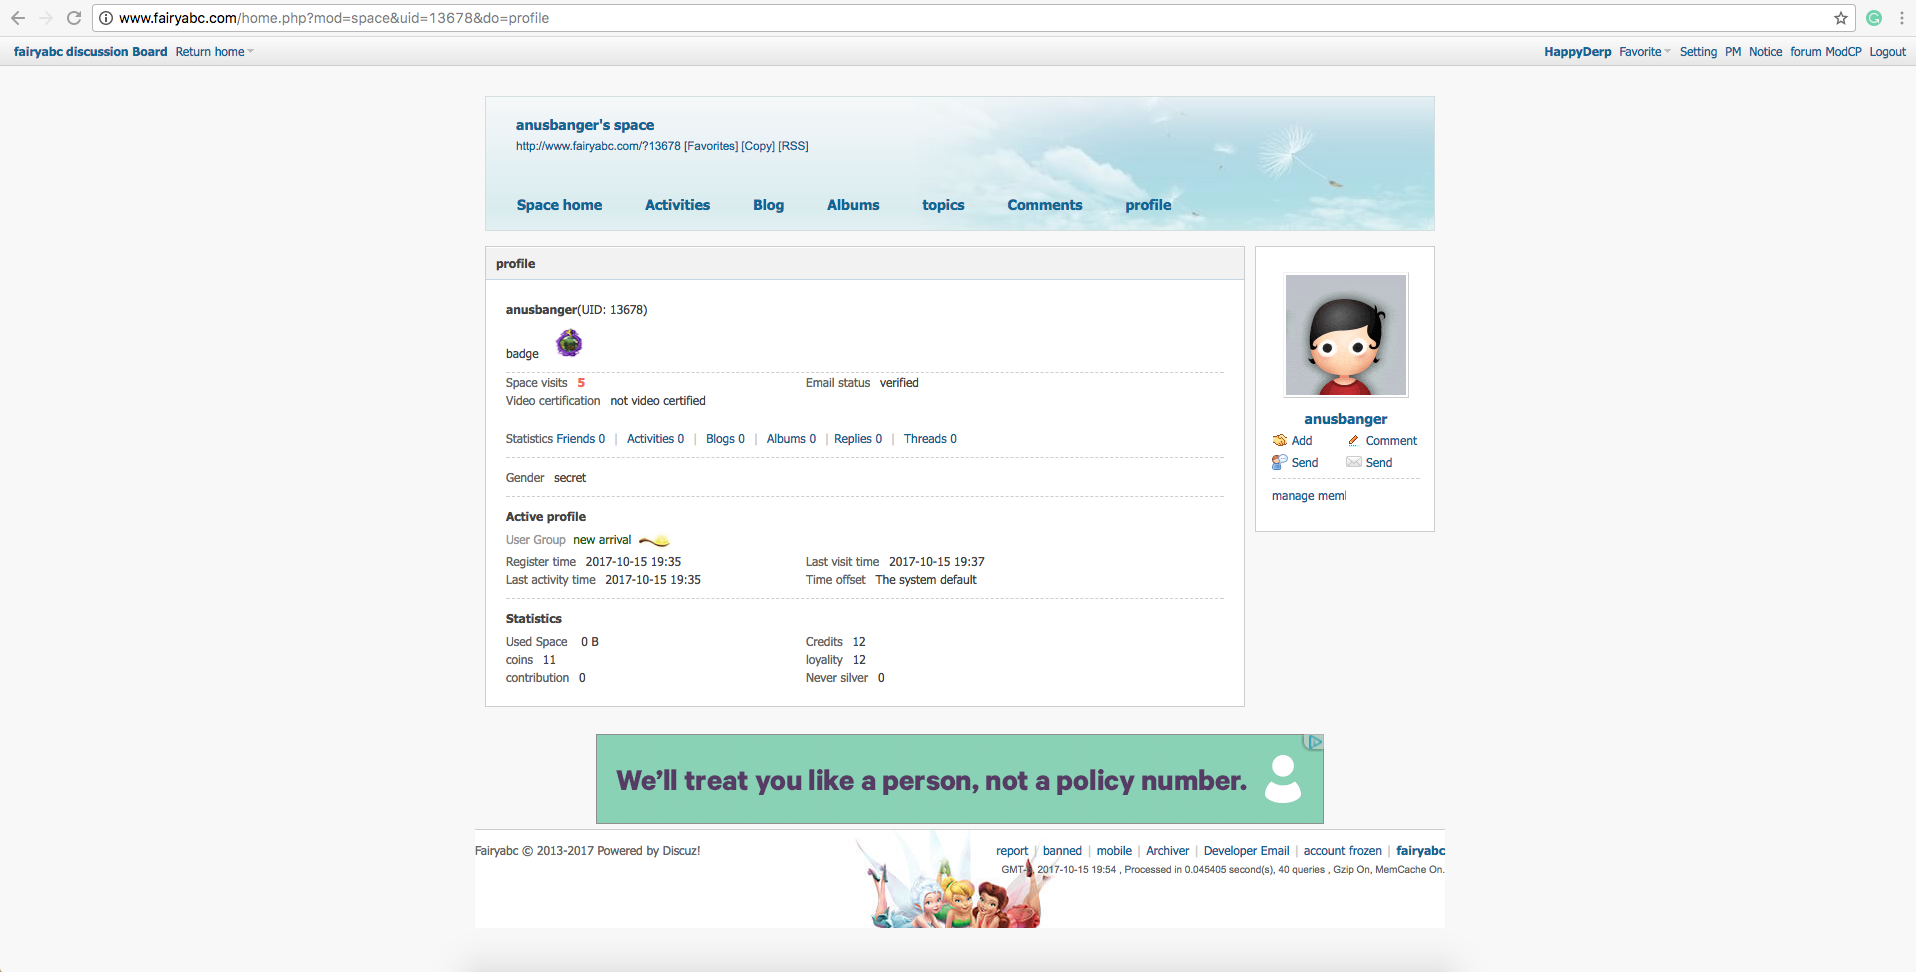Open the Blog tab
Image resolution: width=1916 pixels, height=972 pixels.
point(768,205)
